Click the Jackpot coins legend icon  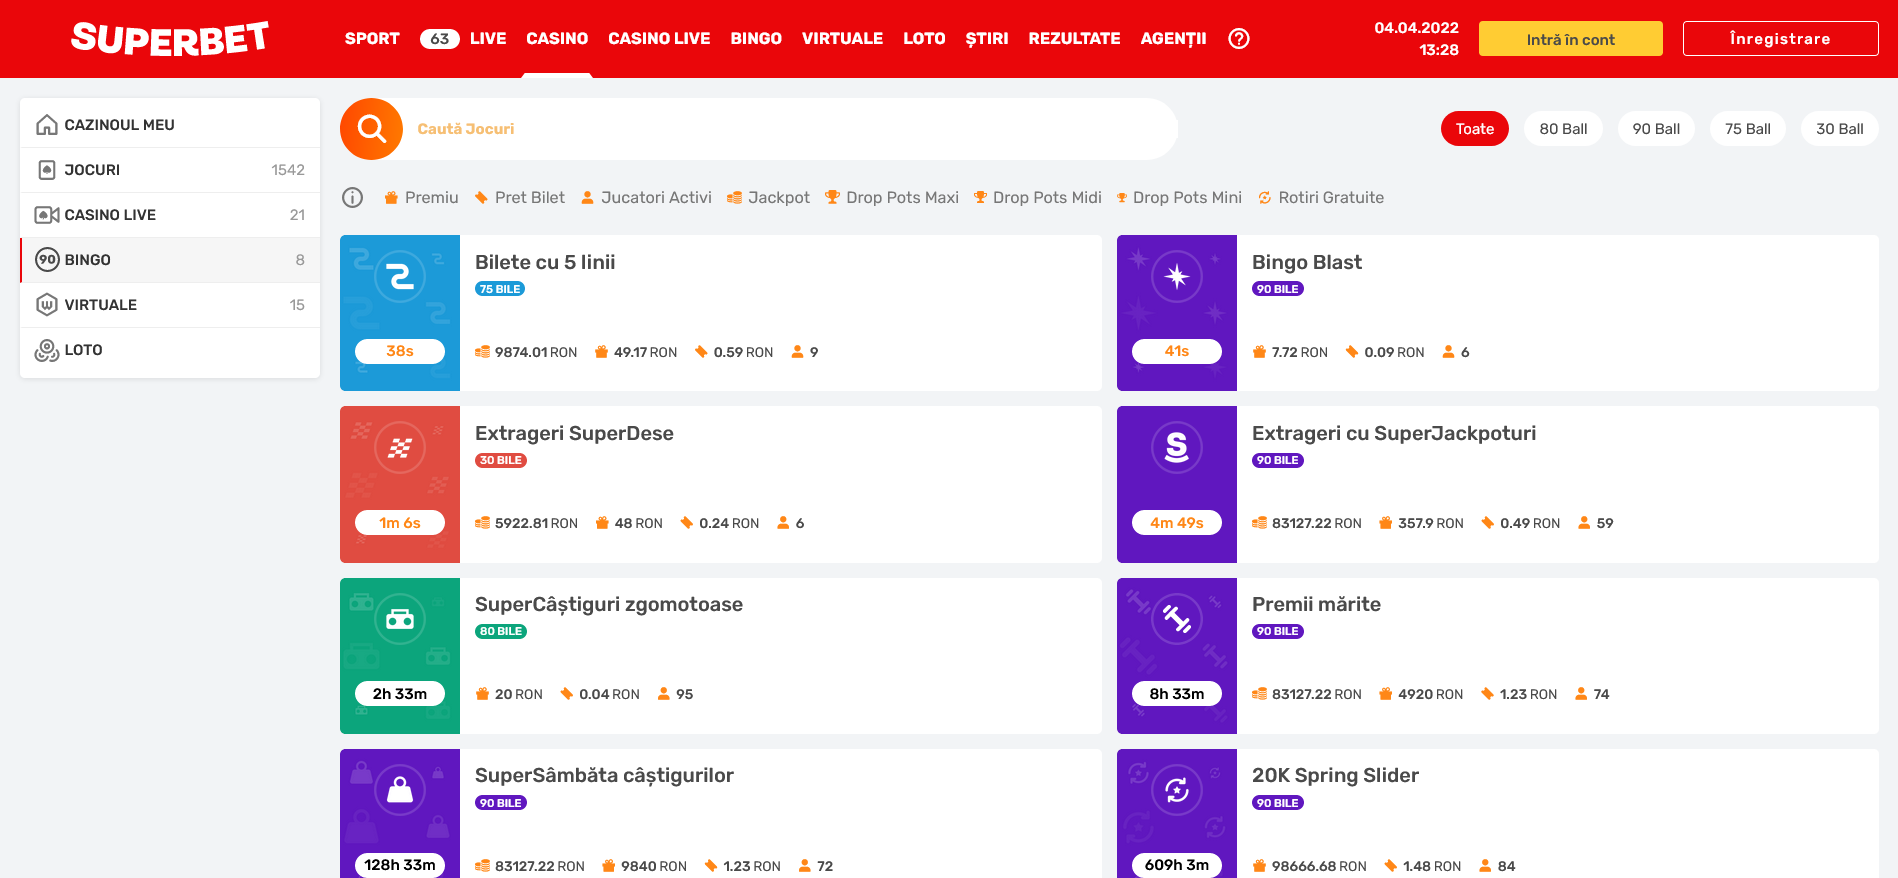(734, 198)
